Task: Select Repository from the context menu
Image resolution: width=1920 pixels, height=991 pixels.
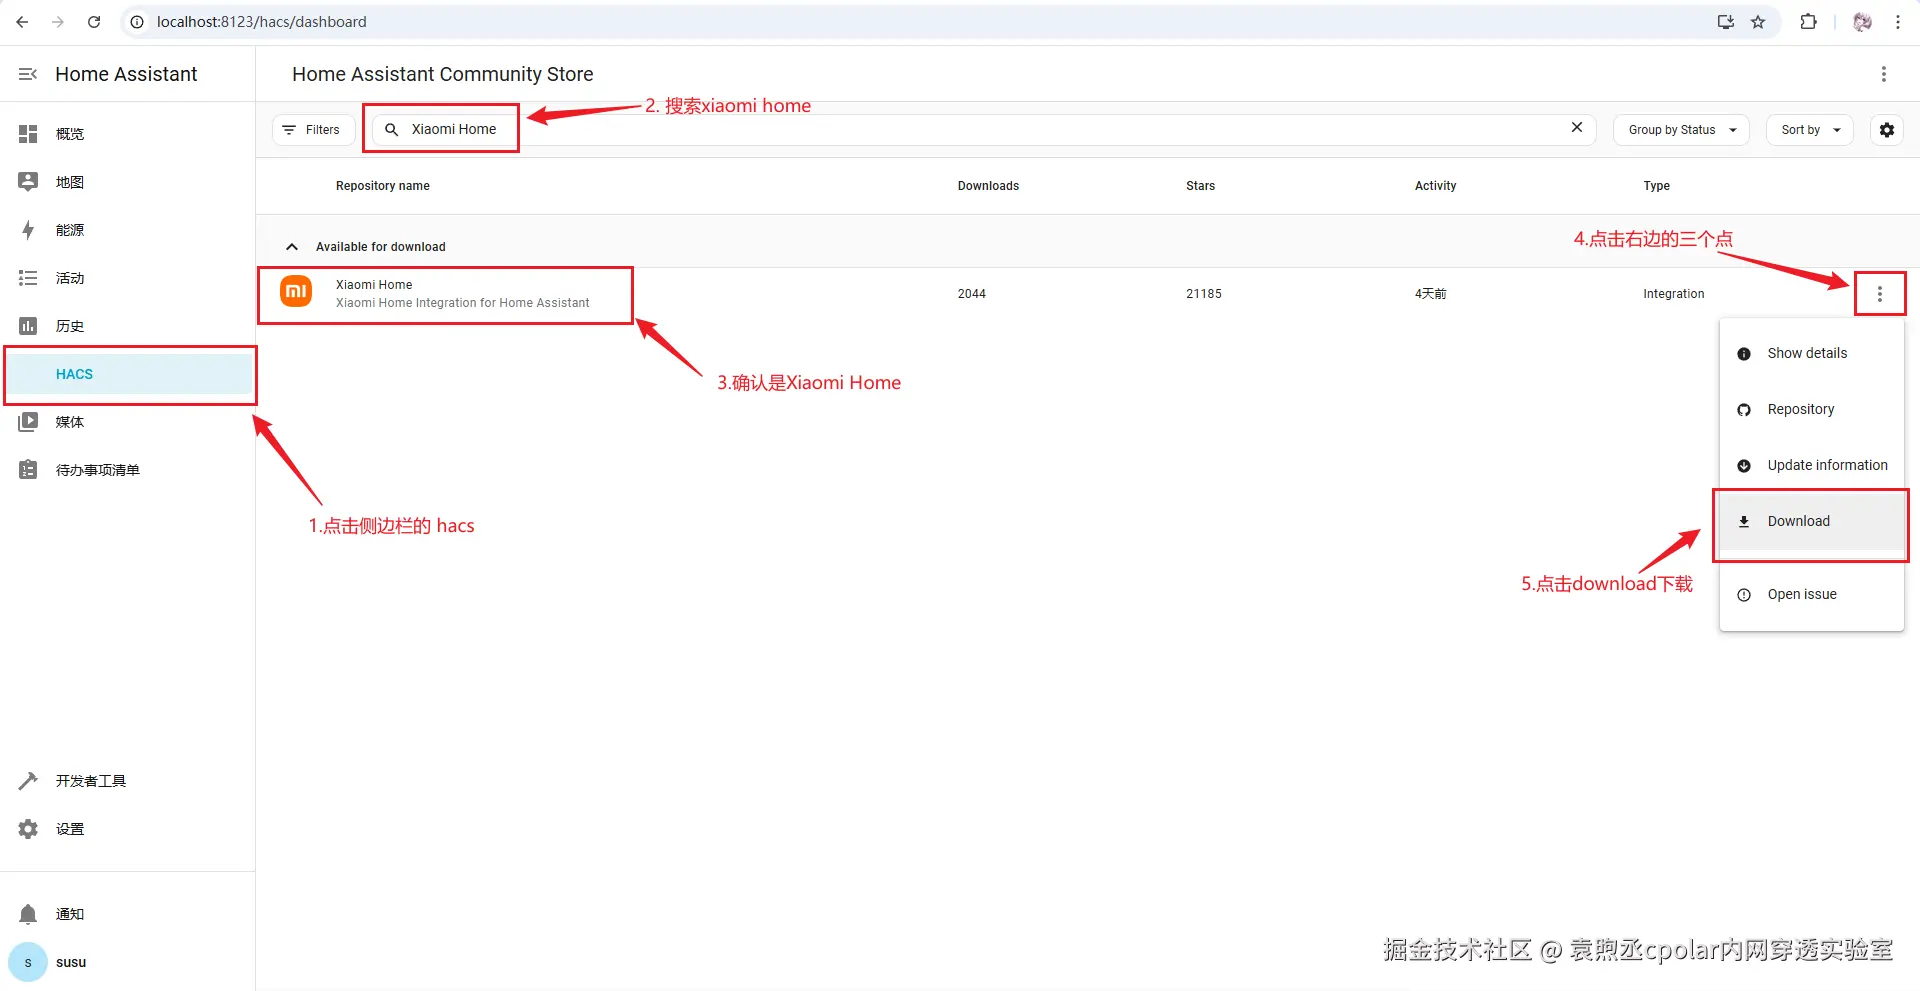Action: coord(1811,409)
